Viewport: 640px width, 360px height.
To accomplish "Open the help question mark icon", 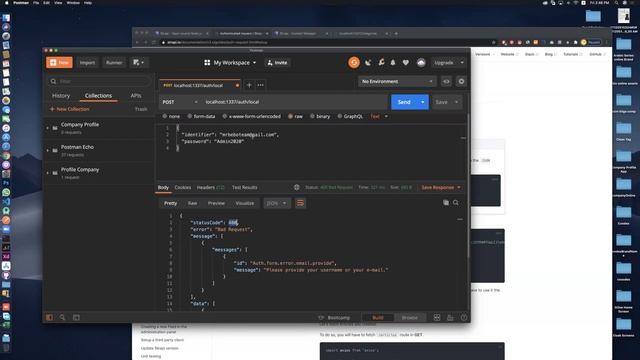I will click(x=464, y=317).
